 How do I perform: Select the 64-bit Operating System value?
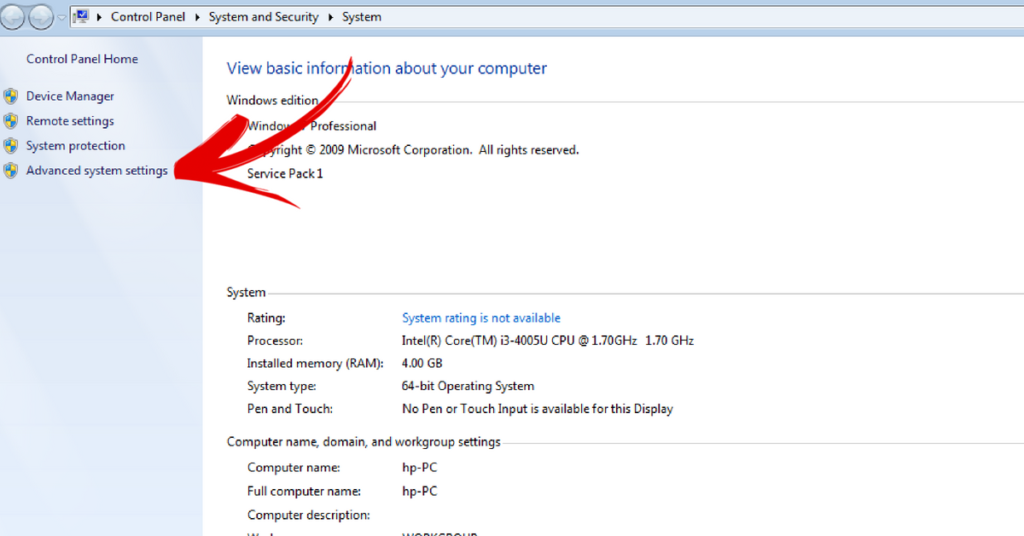pos(468,386)
